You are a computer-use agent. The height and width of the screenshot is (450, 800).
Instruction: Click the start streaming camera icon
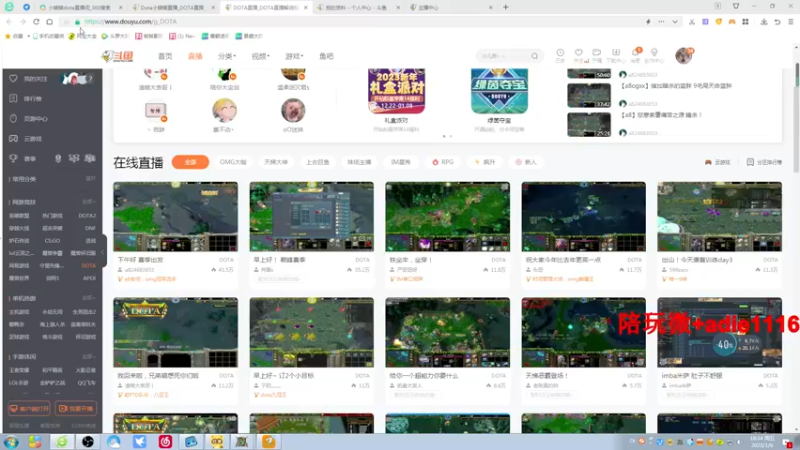pos(596,55)
